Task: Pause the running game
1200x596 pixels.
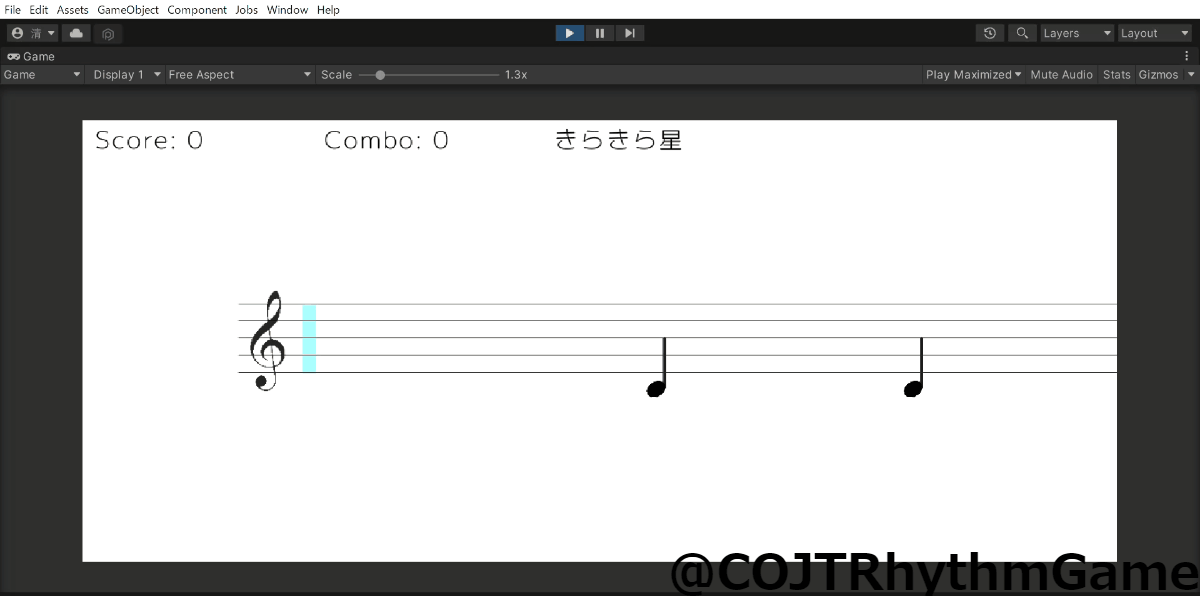Action: click(600, 33)
